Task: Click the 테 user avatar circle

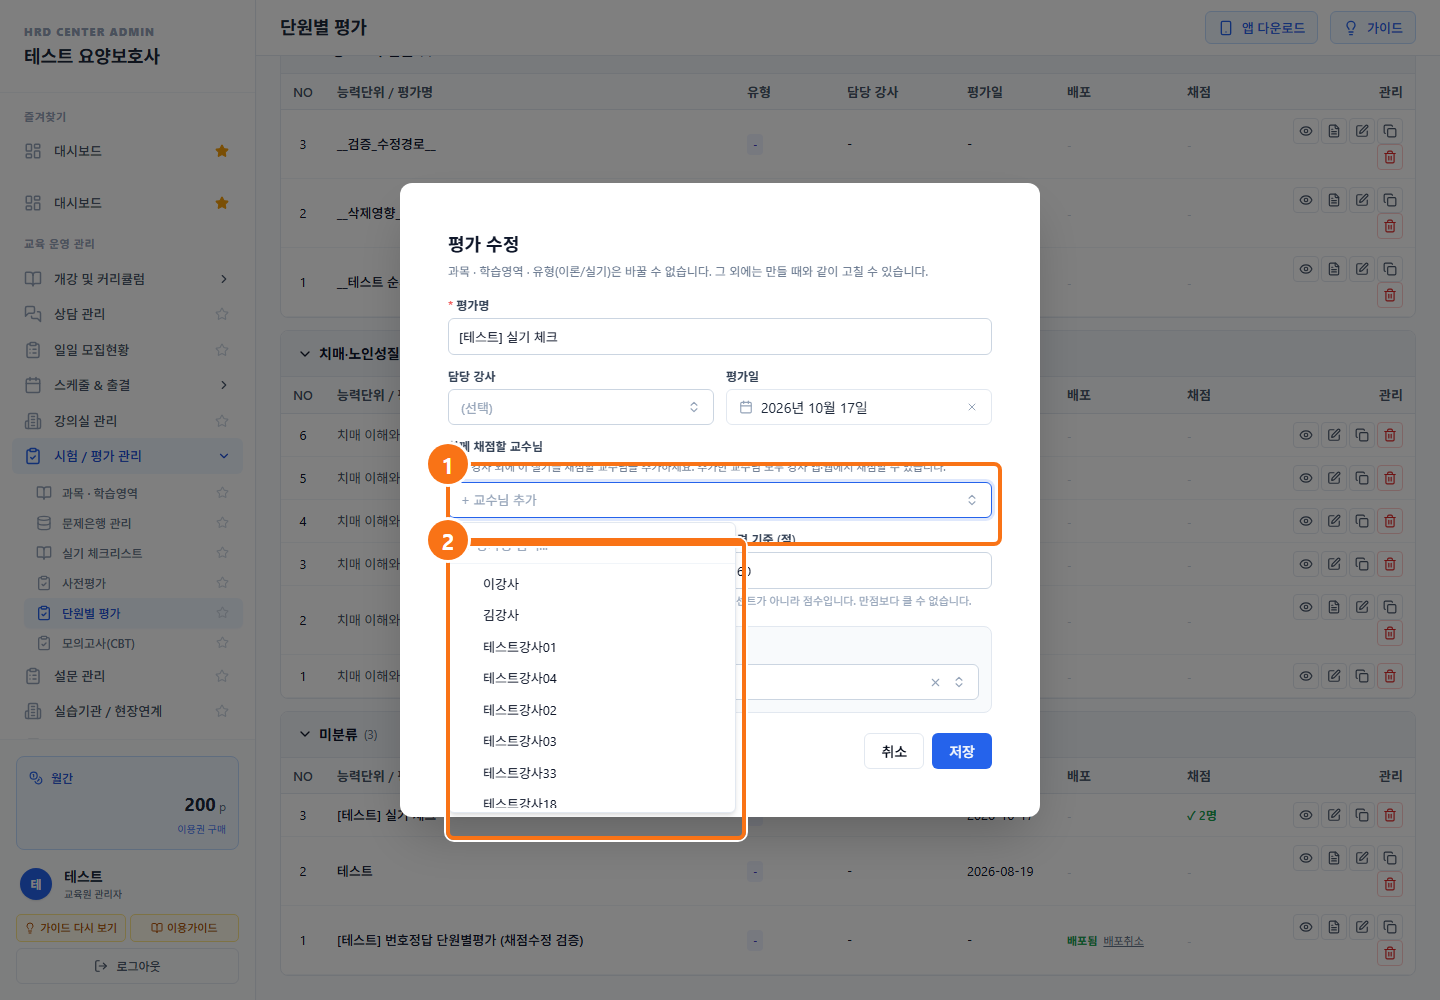Action: click(x=36, y=884)
